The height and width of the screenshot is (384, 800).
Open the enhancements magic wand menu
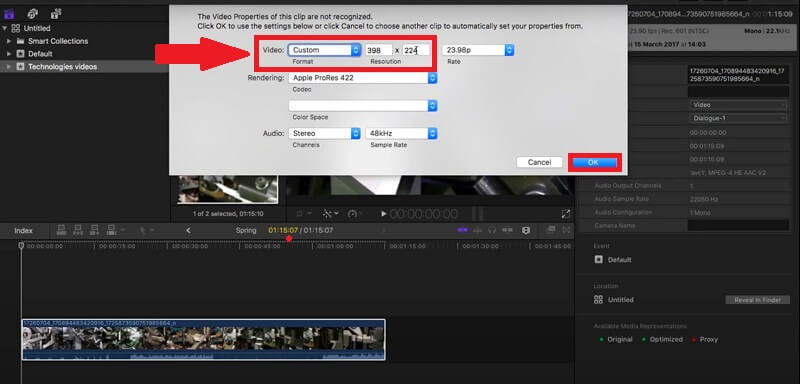pyautogui.click(x=331, y=214)
